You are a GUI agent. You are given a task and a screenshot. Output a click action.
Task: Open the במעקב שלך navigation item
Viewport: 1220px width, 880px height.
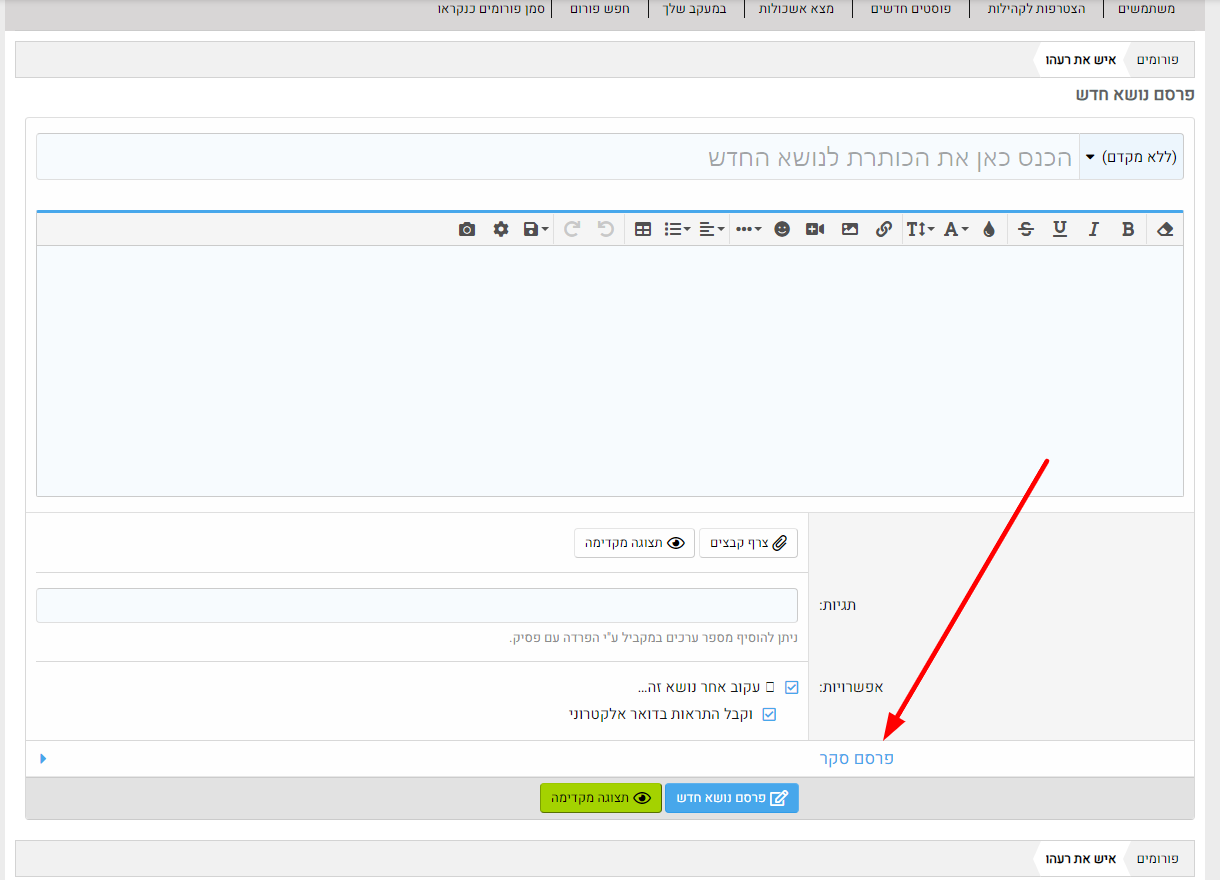point(695,9)
